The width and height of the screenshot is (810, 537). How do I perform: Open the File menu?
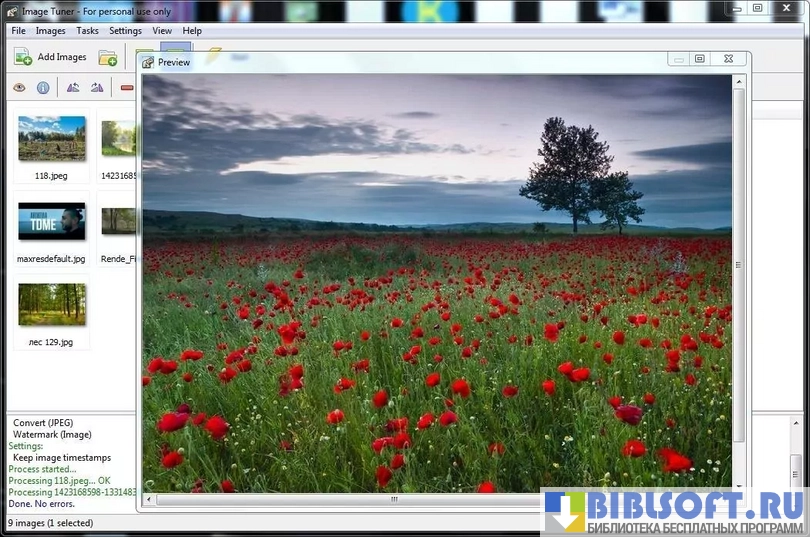(x=19, y=31)
